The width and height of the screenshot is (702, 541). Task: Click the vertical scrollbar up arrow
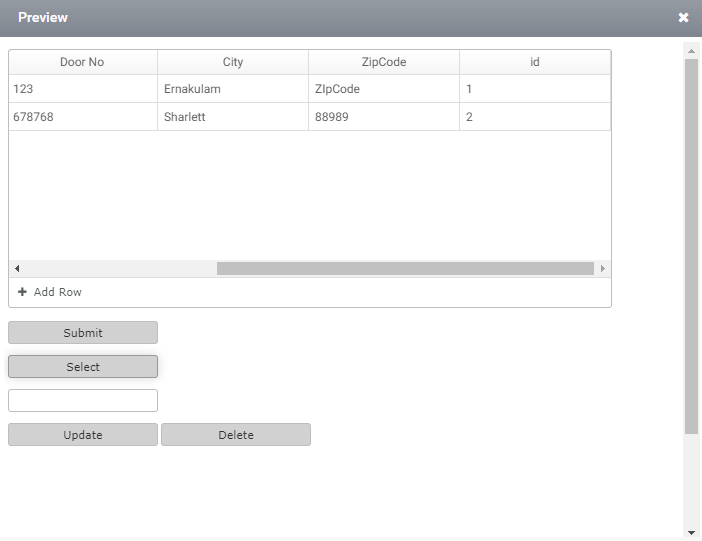point(691,51)
